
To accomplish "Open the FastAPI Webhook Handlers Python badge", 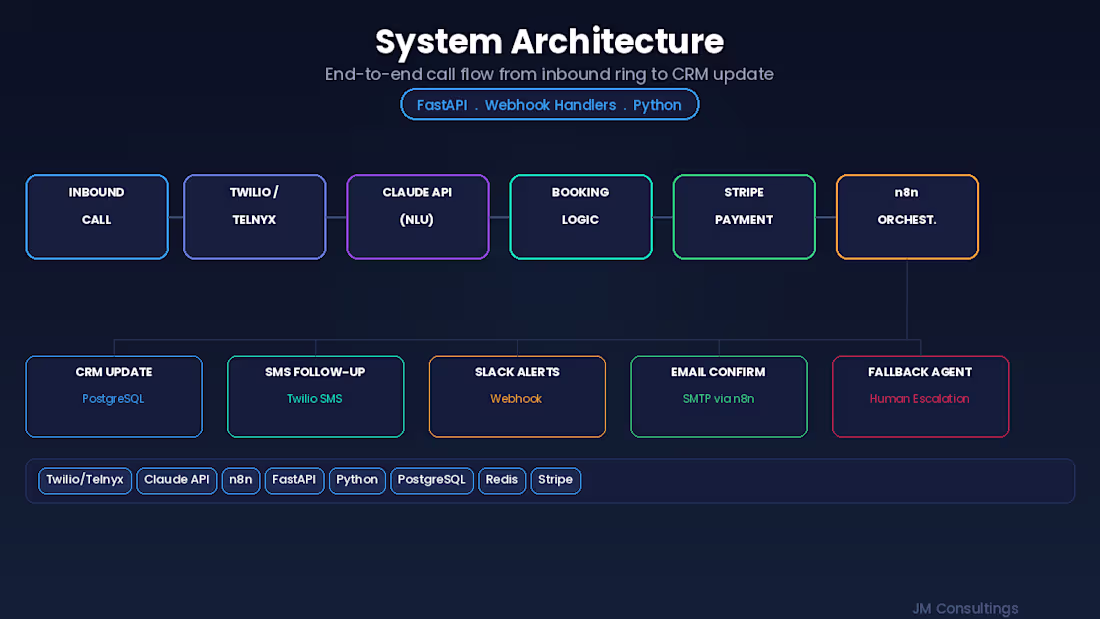I will (x=549, y=104).
